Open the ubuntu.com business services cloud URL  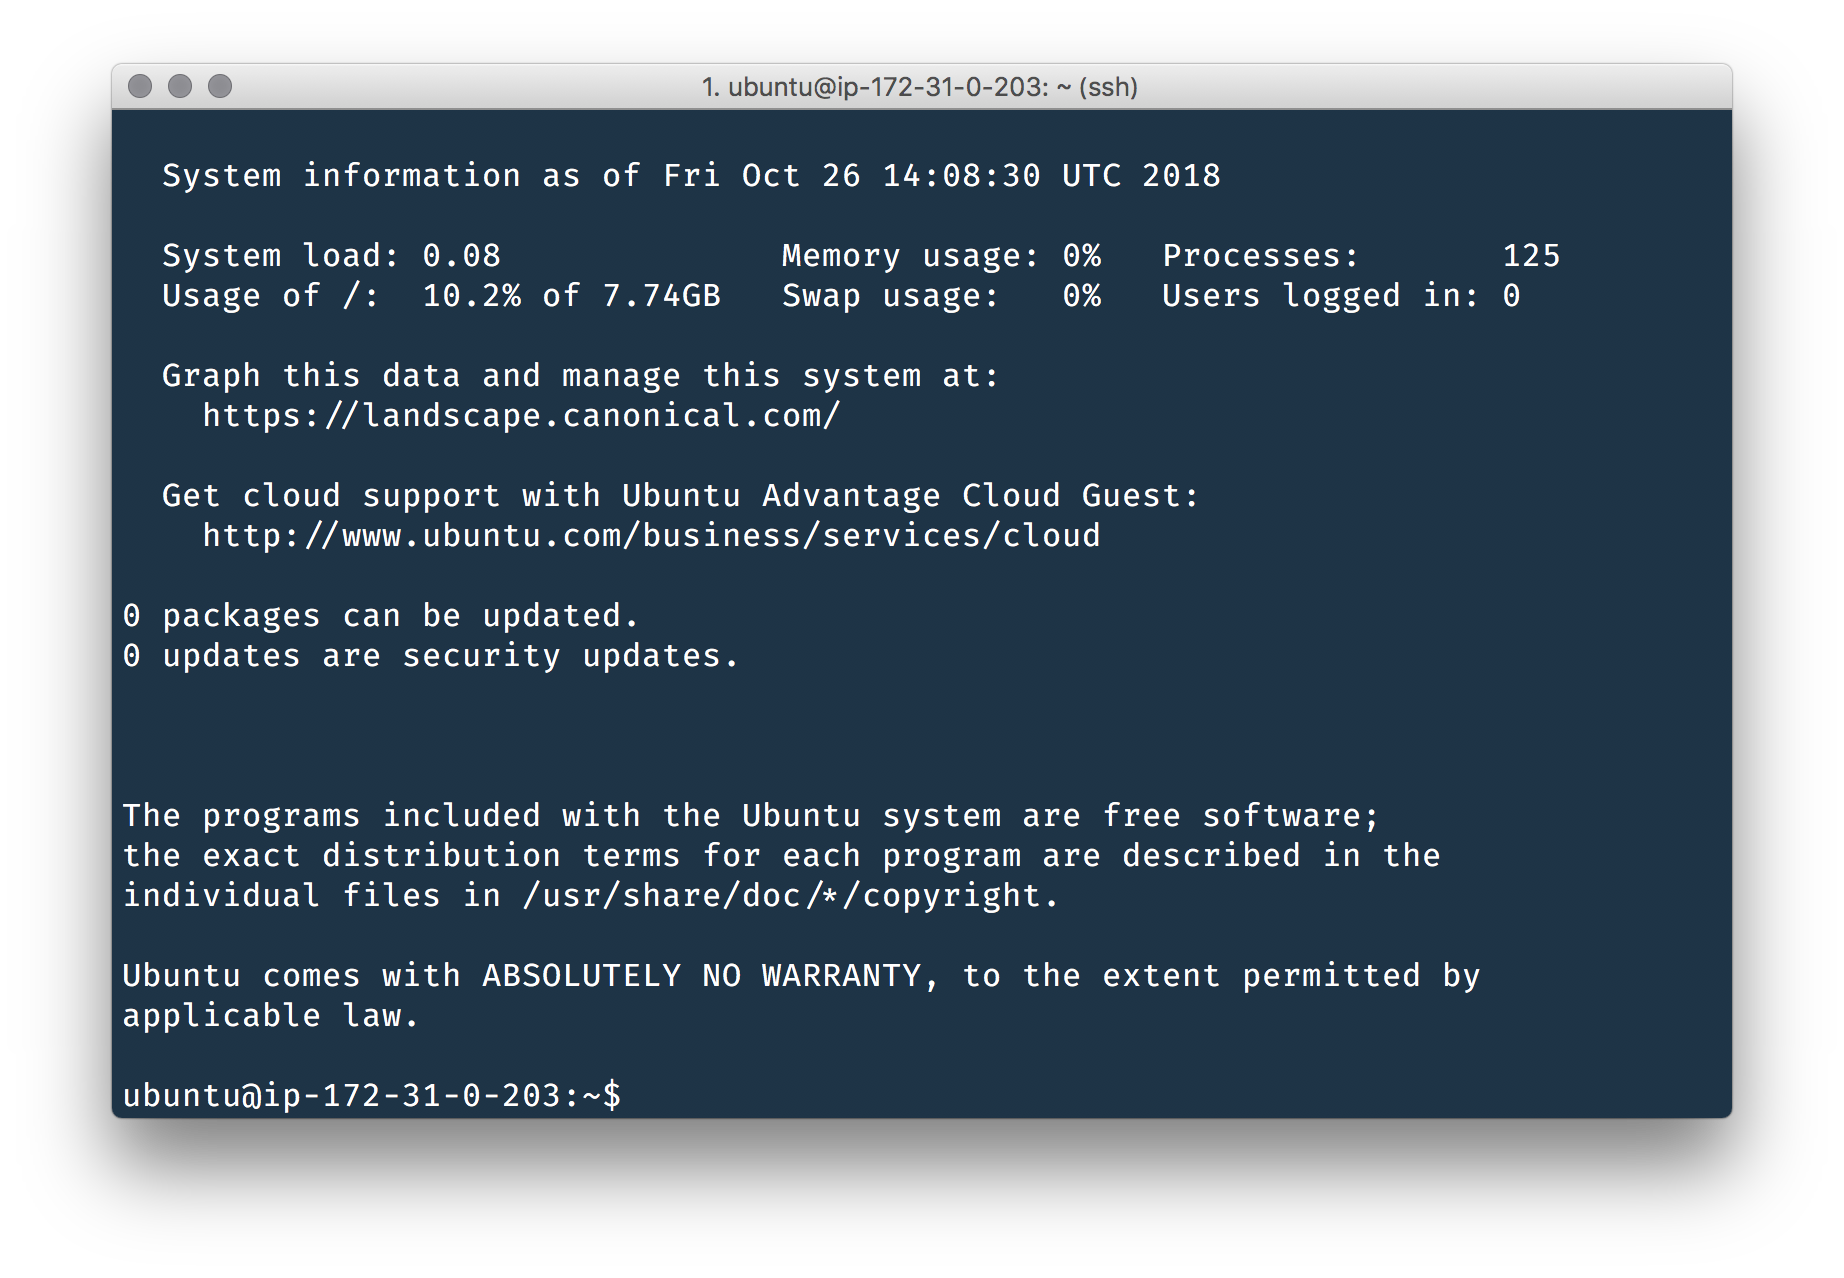point(651,535)
